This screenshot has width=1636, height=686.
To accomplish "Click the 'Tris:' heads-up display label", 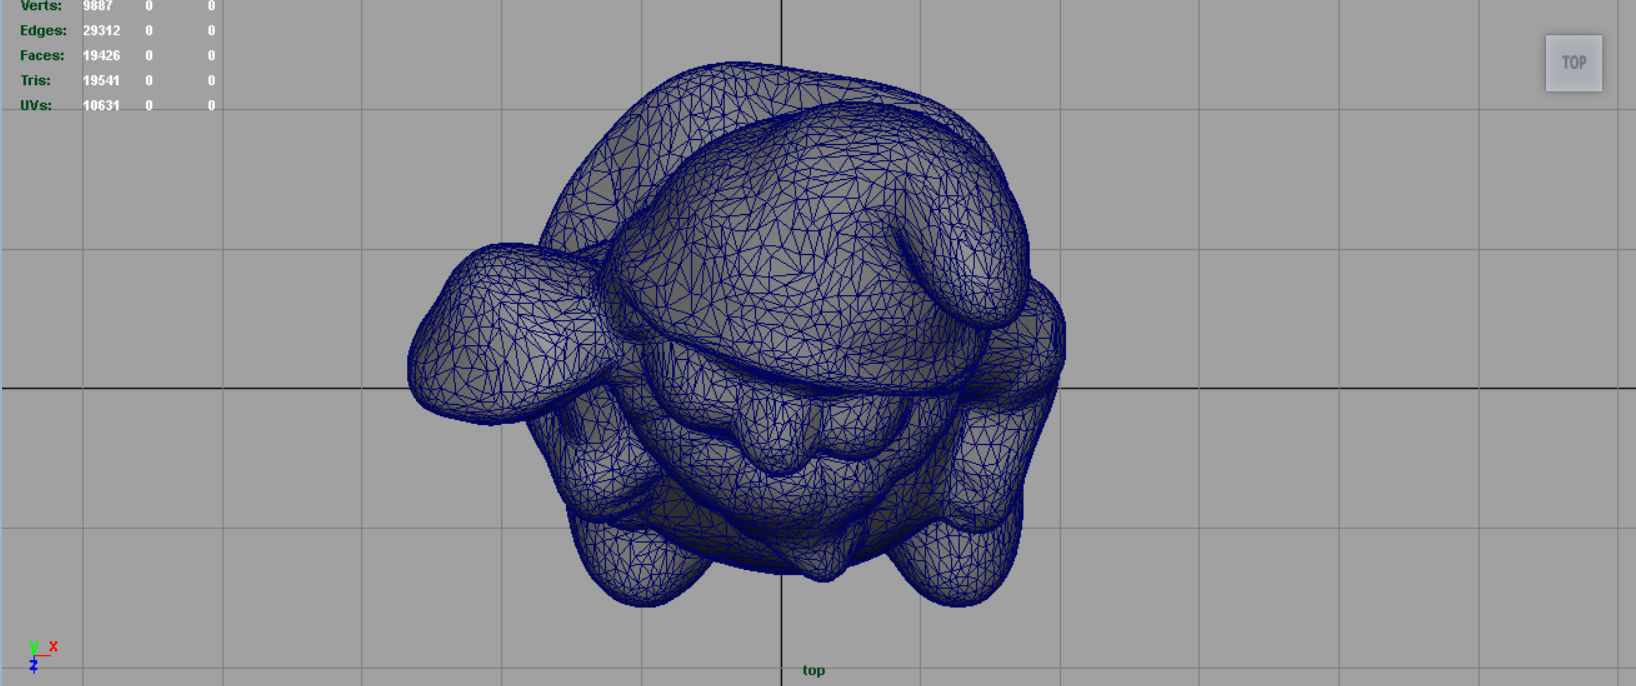I will [x=35, y=81].
